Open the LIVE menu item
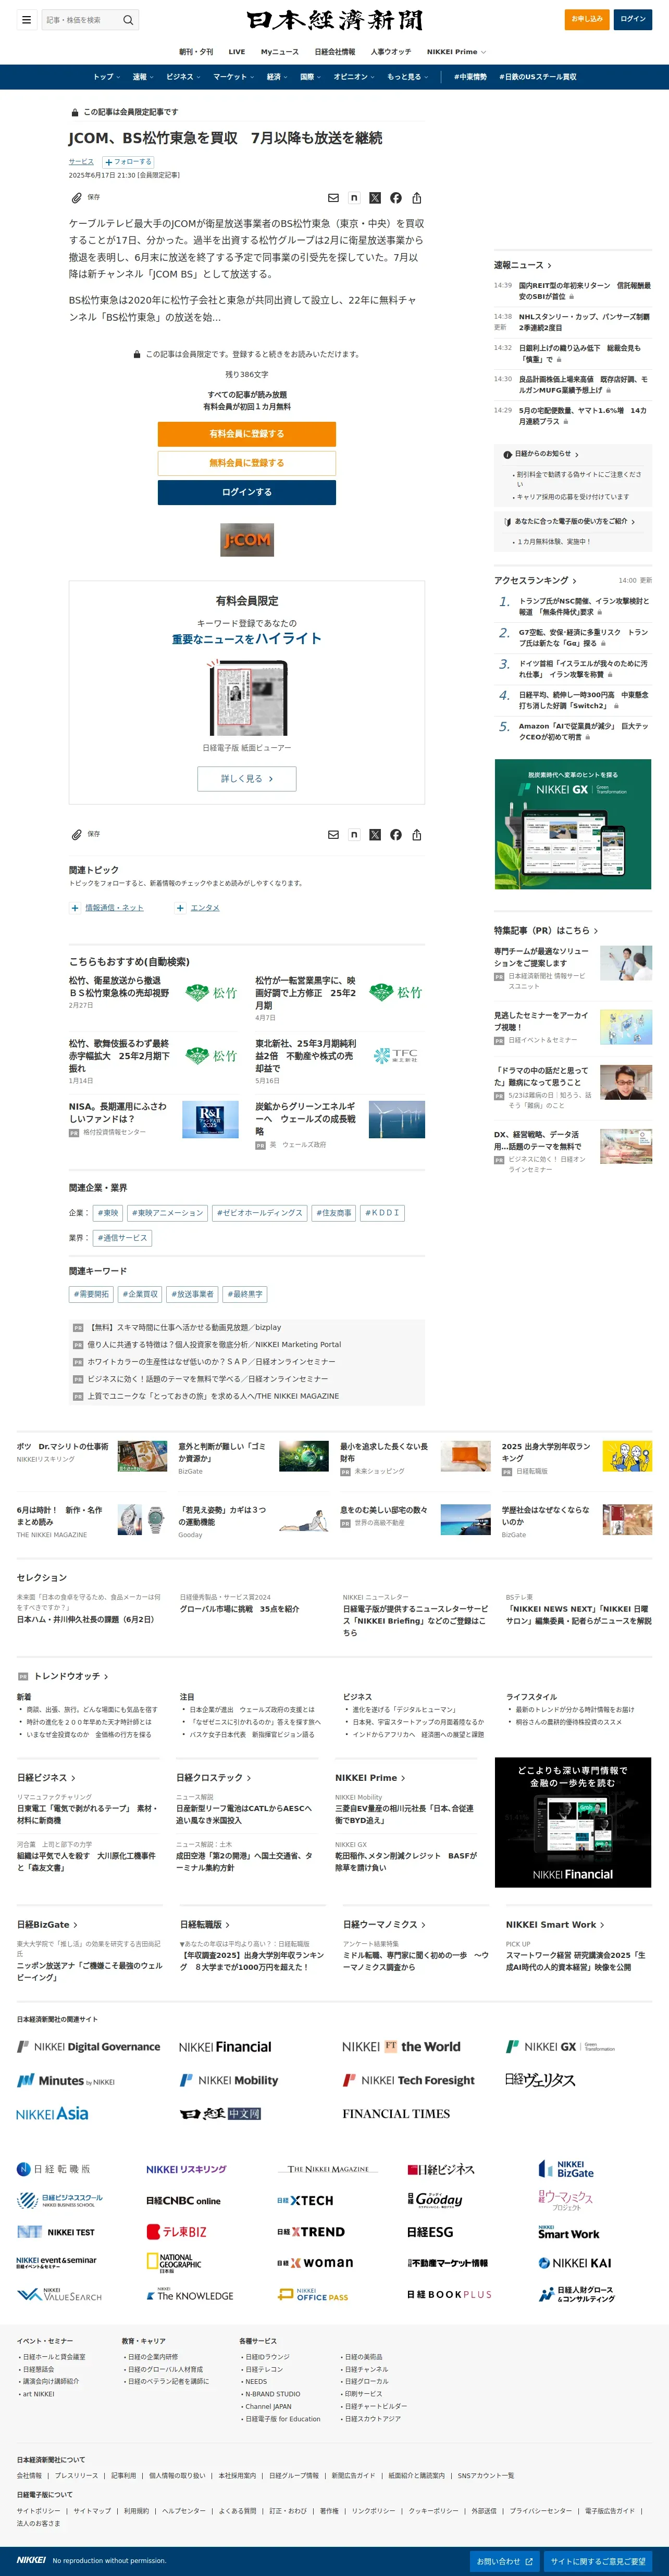This screenshot has height=2576, width=669. 236,52
